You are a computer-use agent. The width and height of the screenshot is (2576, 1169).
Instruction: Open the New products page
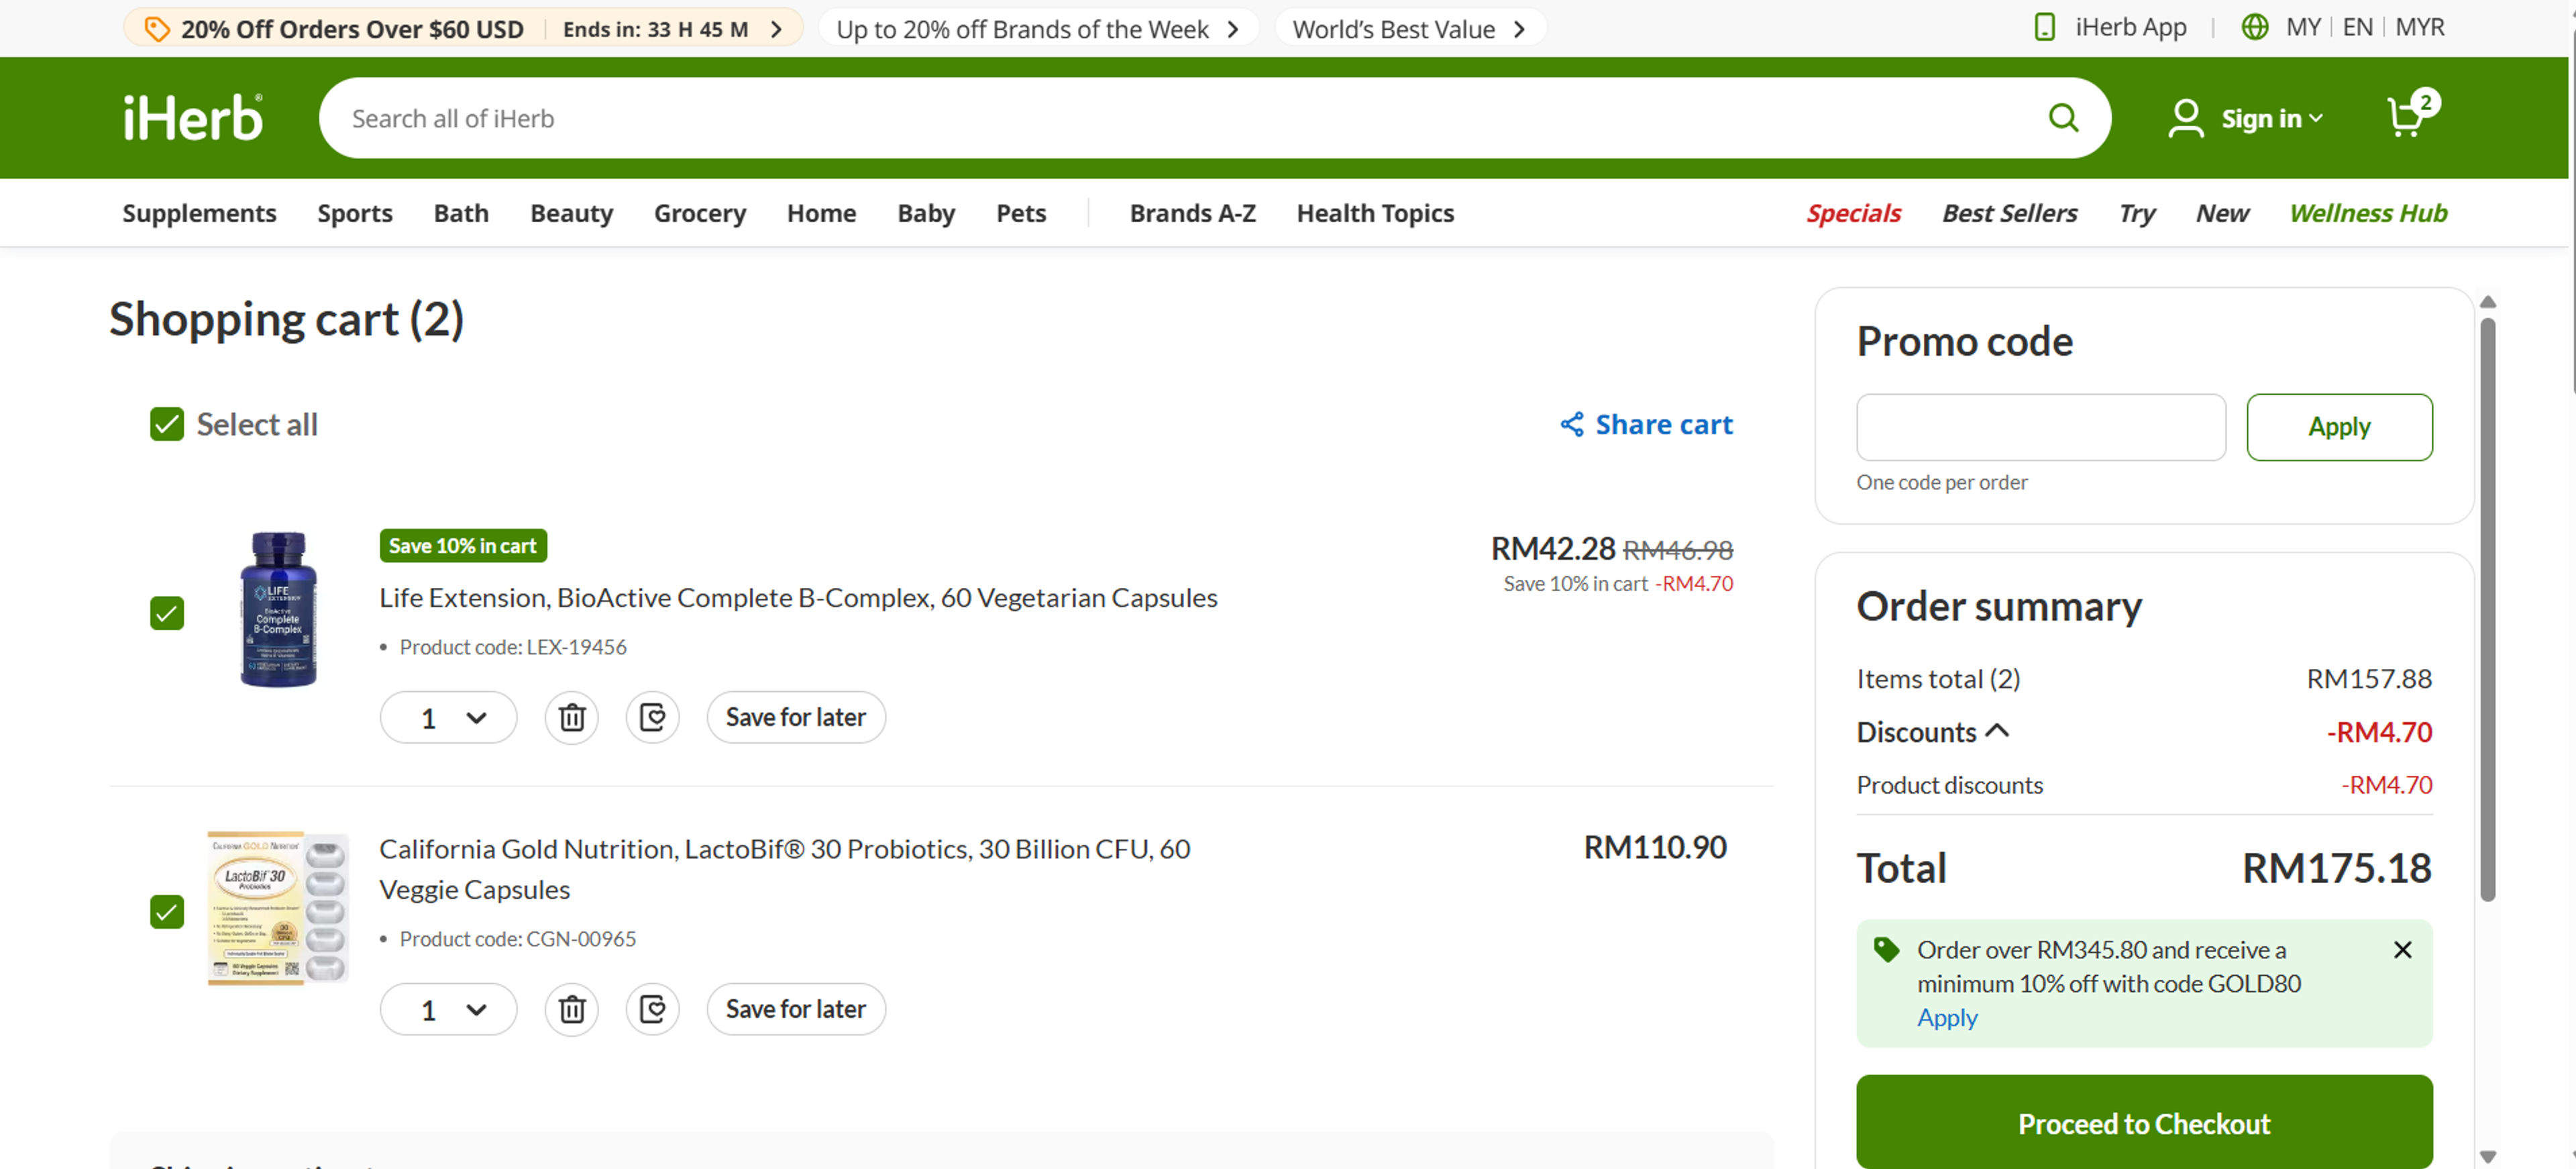click(2222, 213)
